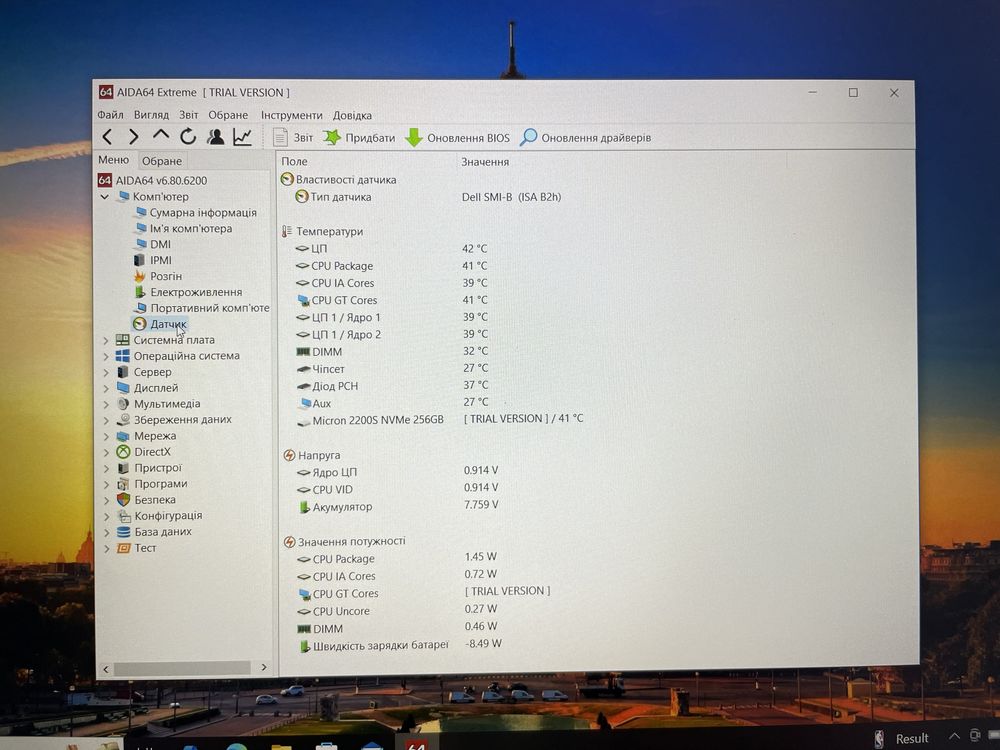Click the Безпека shield tree item
The width and height of the screenshot is (1000, 750).
point(147,500)
